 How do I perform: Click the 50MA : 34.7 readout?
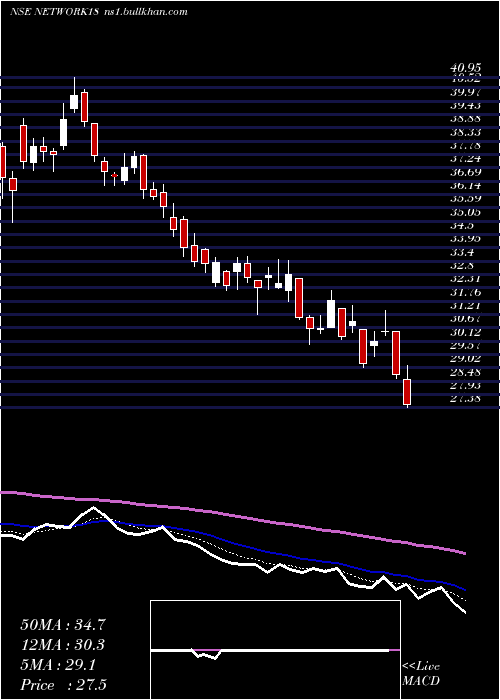pyautogui.click(x=63, y=625)
